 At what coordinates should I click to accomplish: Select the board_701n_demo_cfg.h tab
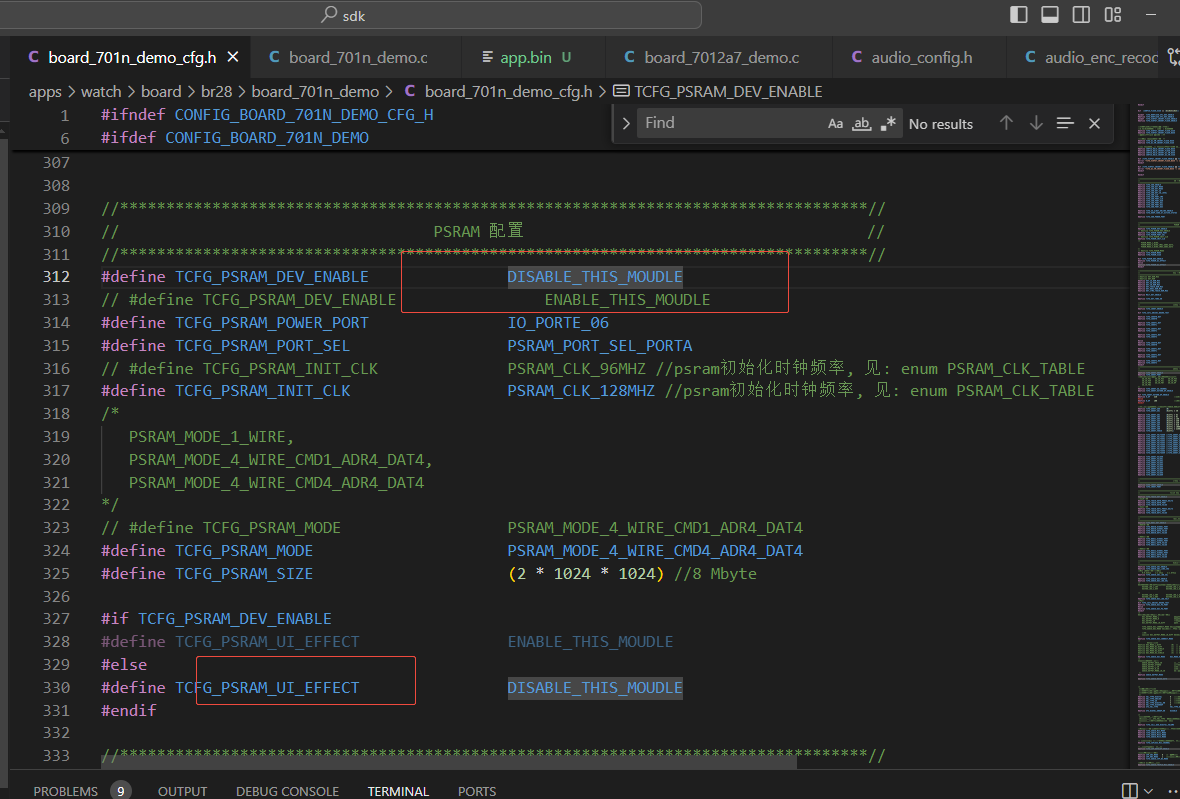[132, 57]
